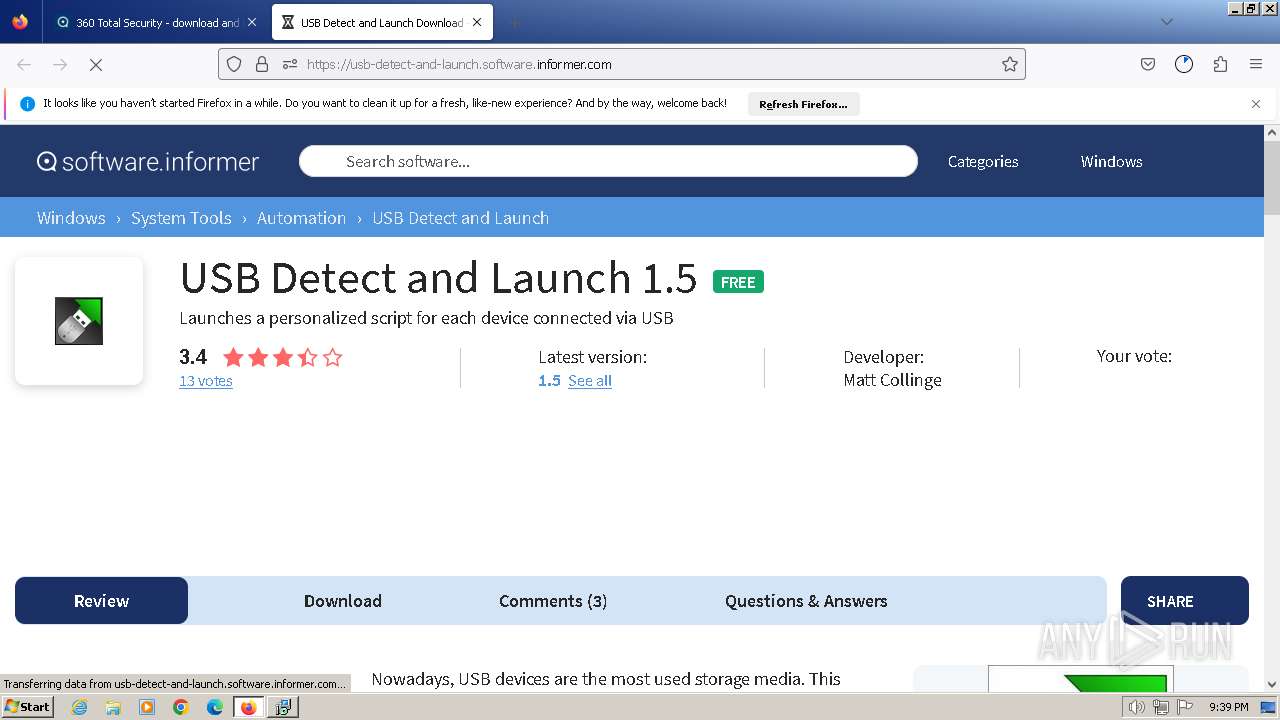Select the Review tab
Viewport: 1280px width, 720px height.
[101, 601]
